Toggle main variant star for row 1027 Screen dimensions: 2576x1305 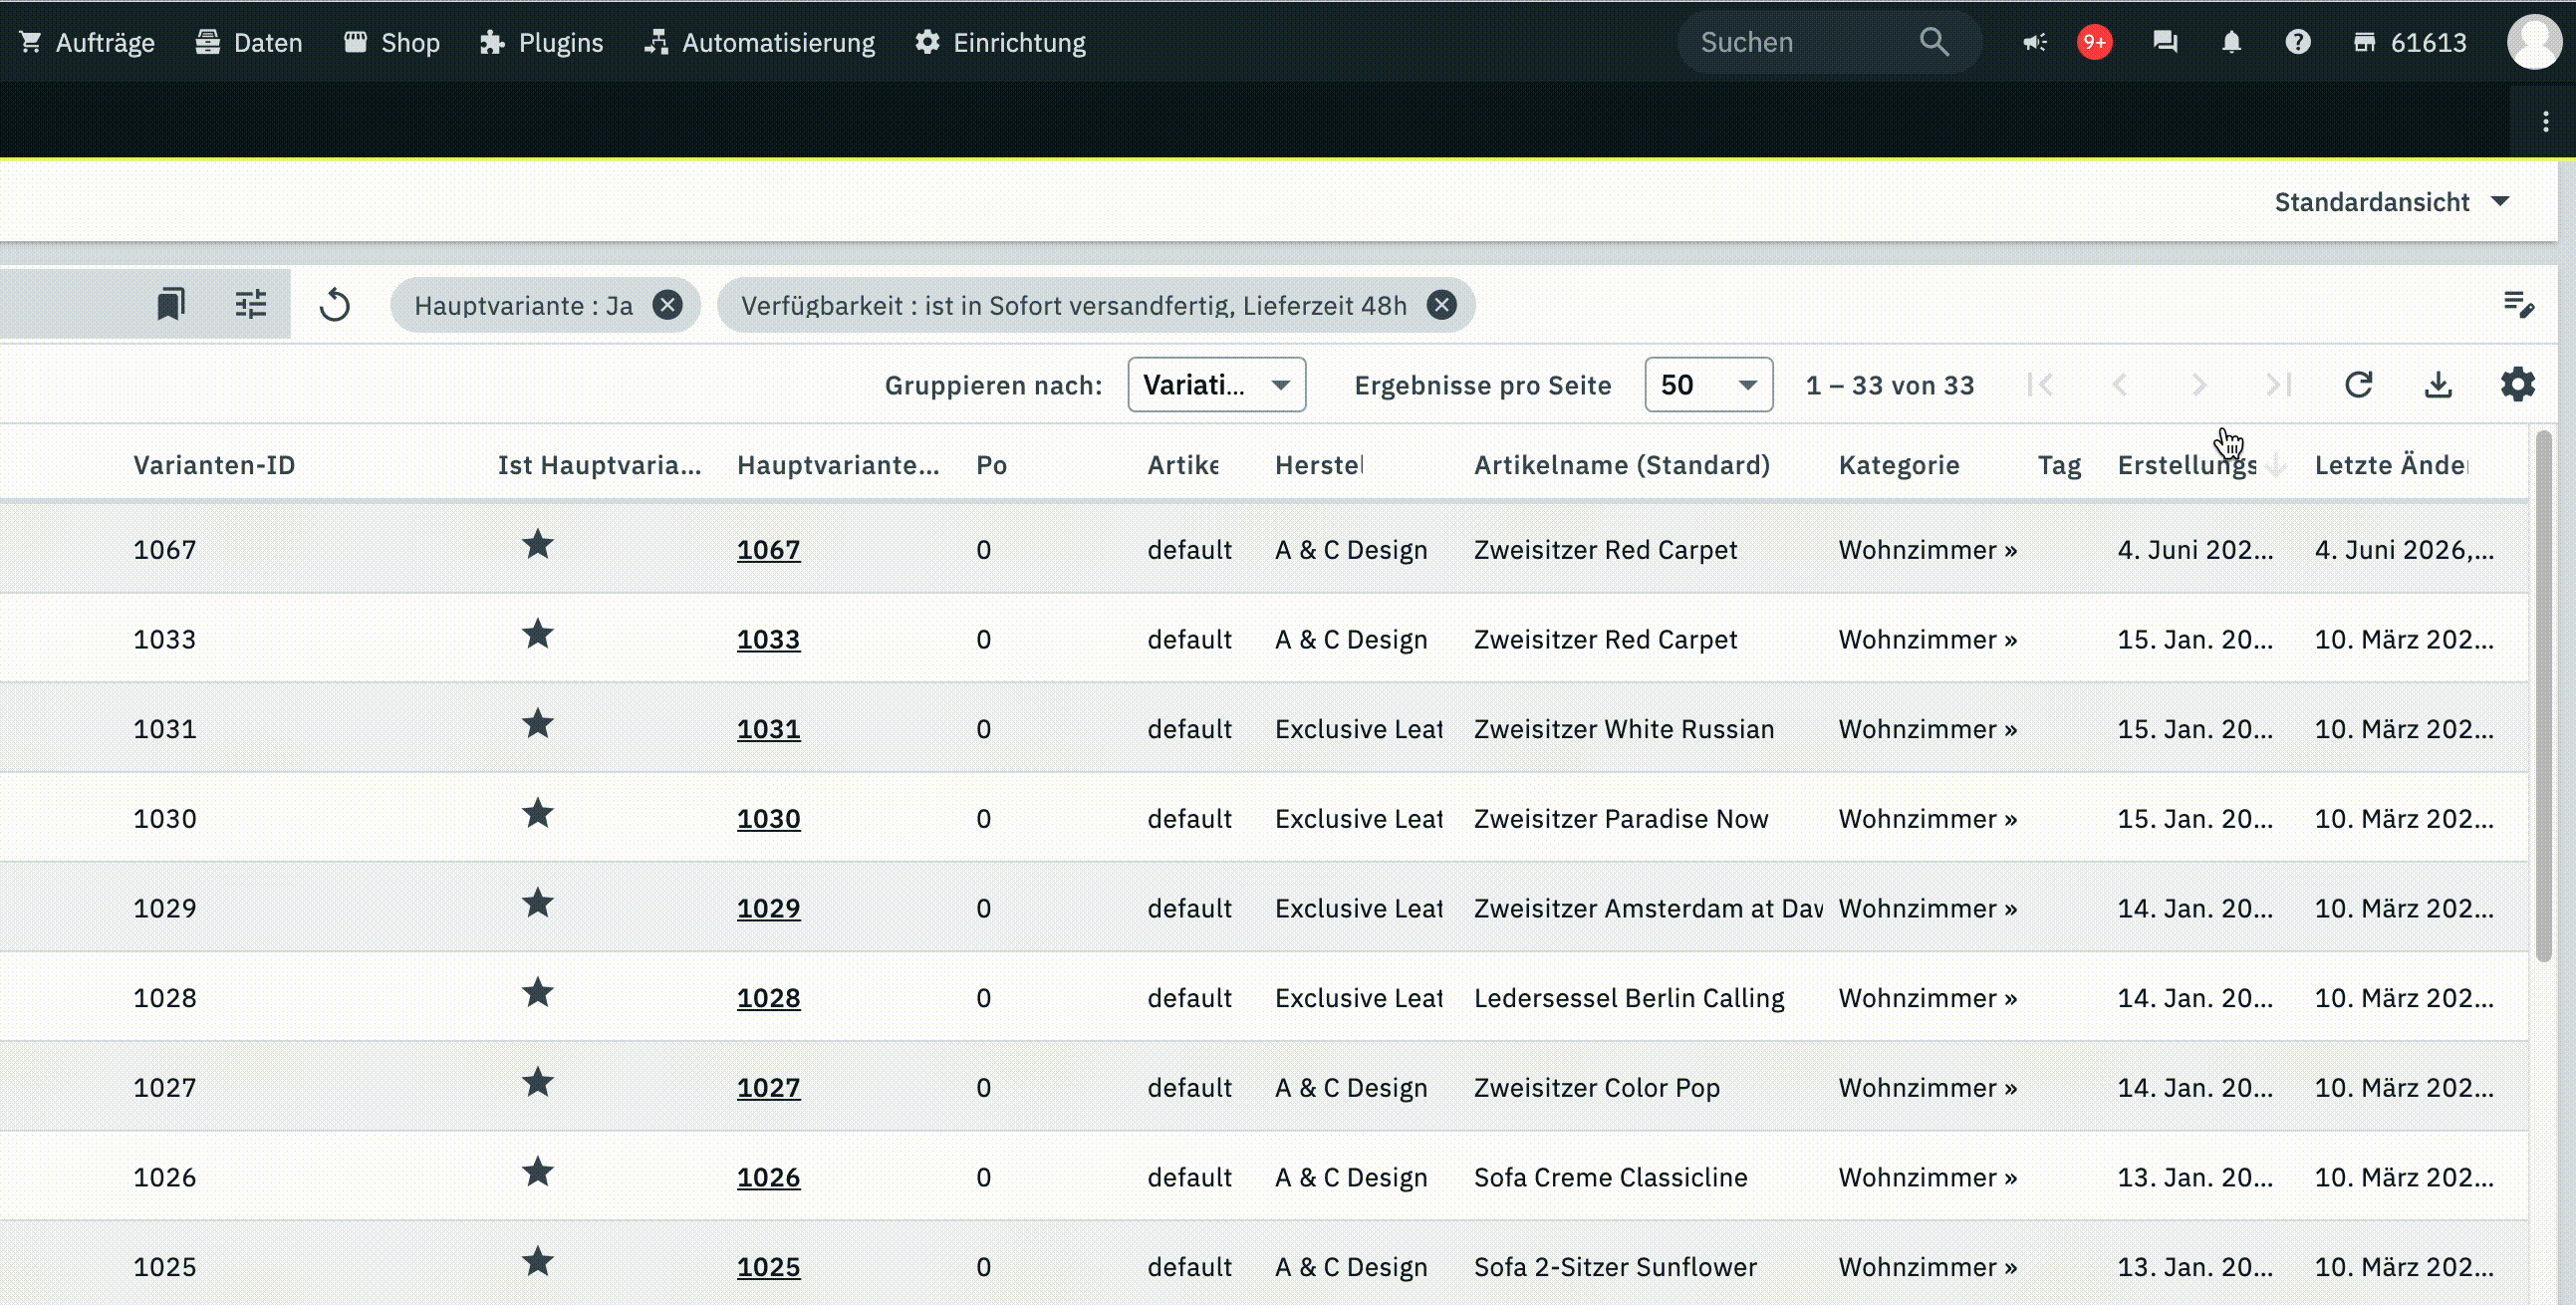click(538, 1082)
